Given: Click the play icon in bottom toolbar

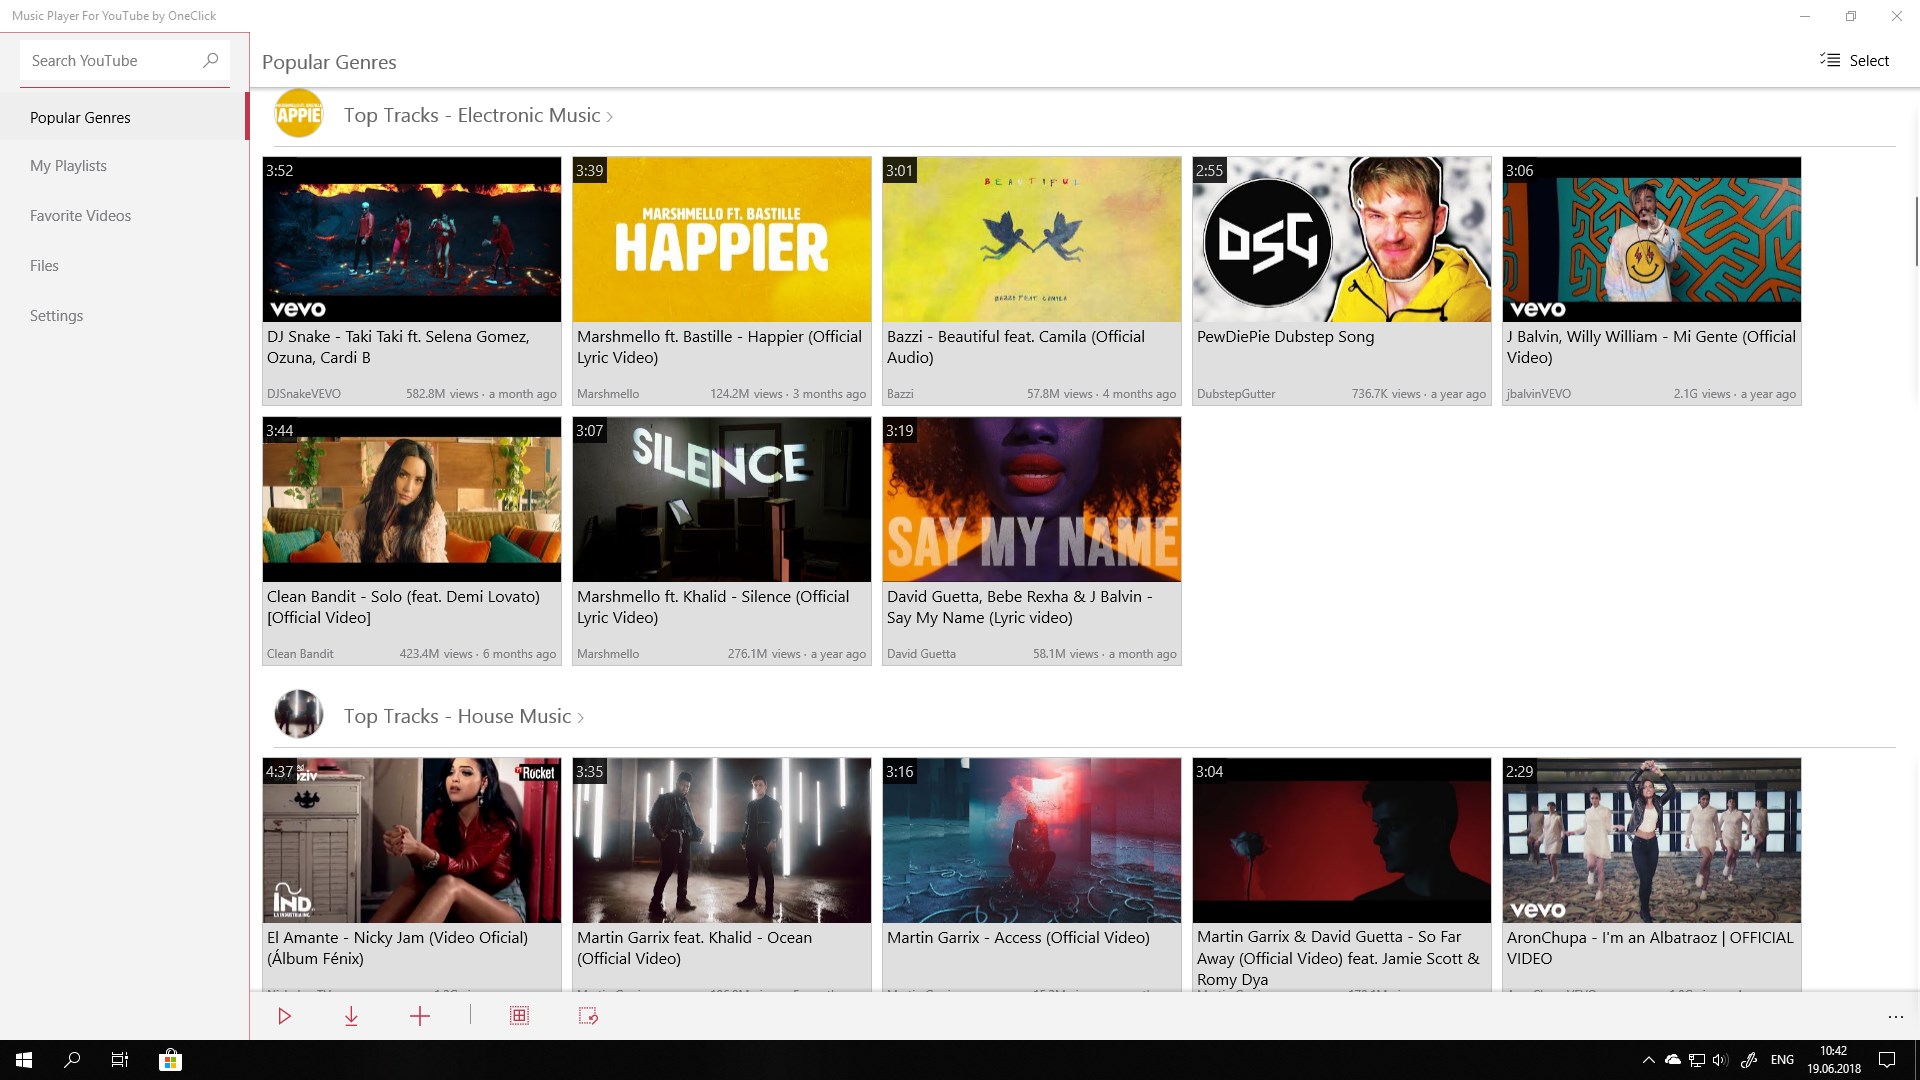Looking at the screenshot, I should pyautogui.click(x=285, y=1016).
